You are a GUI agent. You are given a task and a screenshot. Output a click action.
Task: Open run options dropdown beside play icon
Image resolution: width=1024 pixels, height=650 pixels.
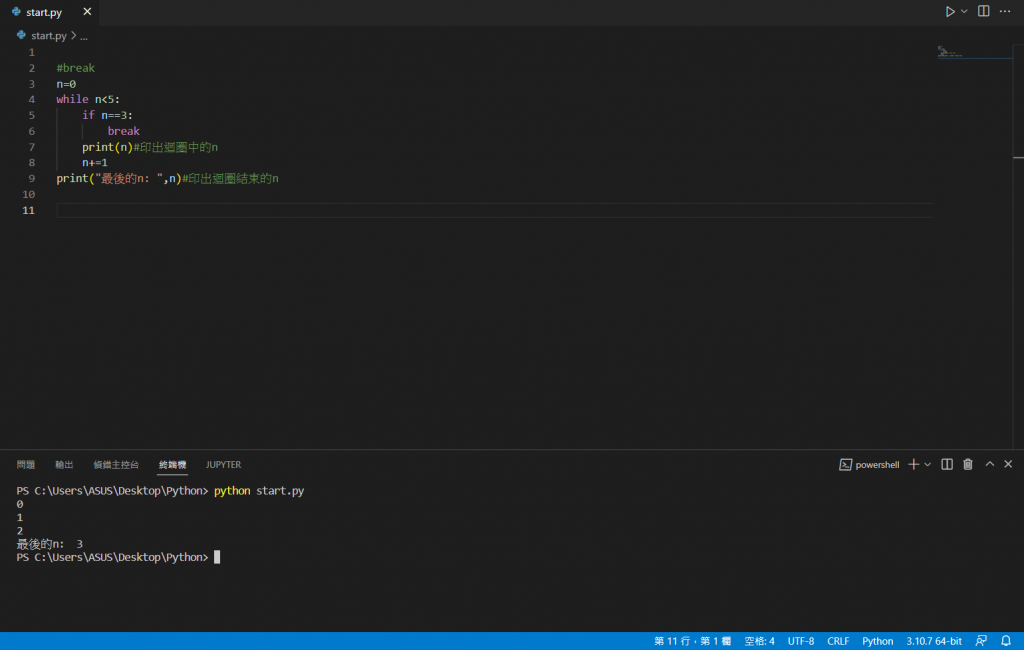(964, 12)
